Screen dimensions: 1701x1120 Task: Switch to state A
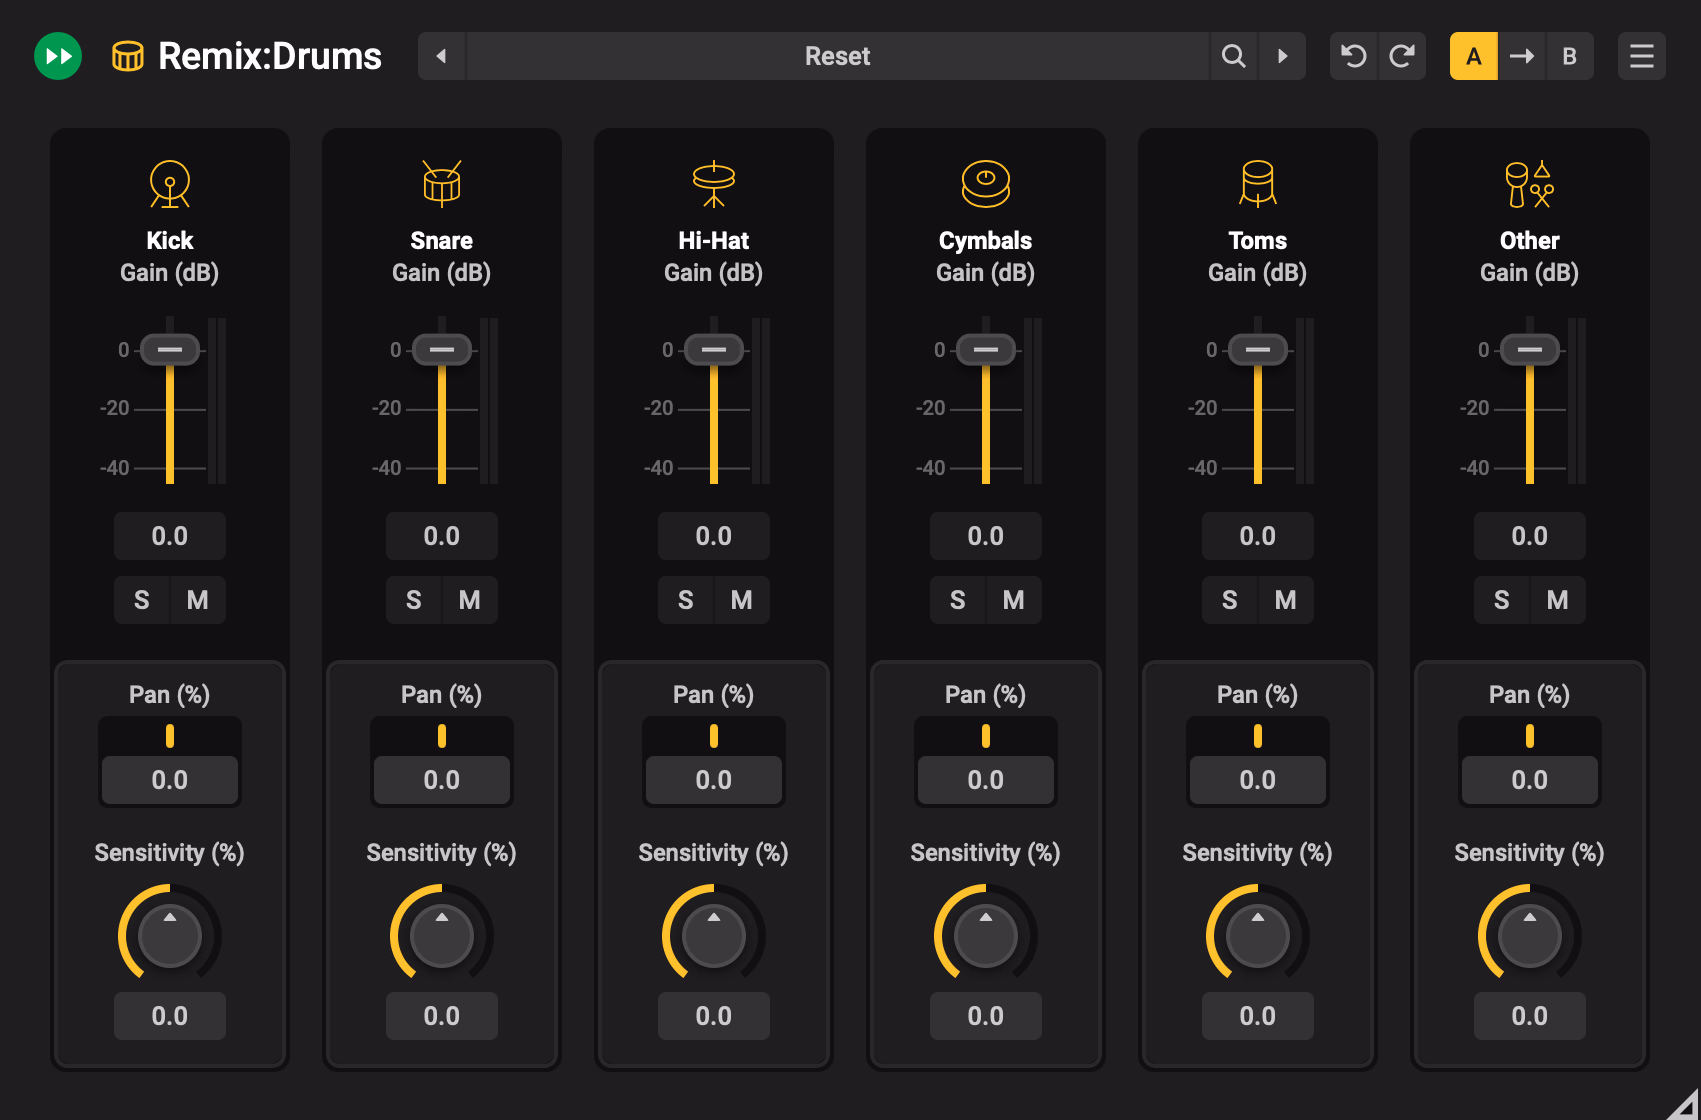(1474, 56)
